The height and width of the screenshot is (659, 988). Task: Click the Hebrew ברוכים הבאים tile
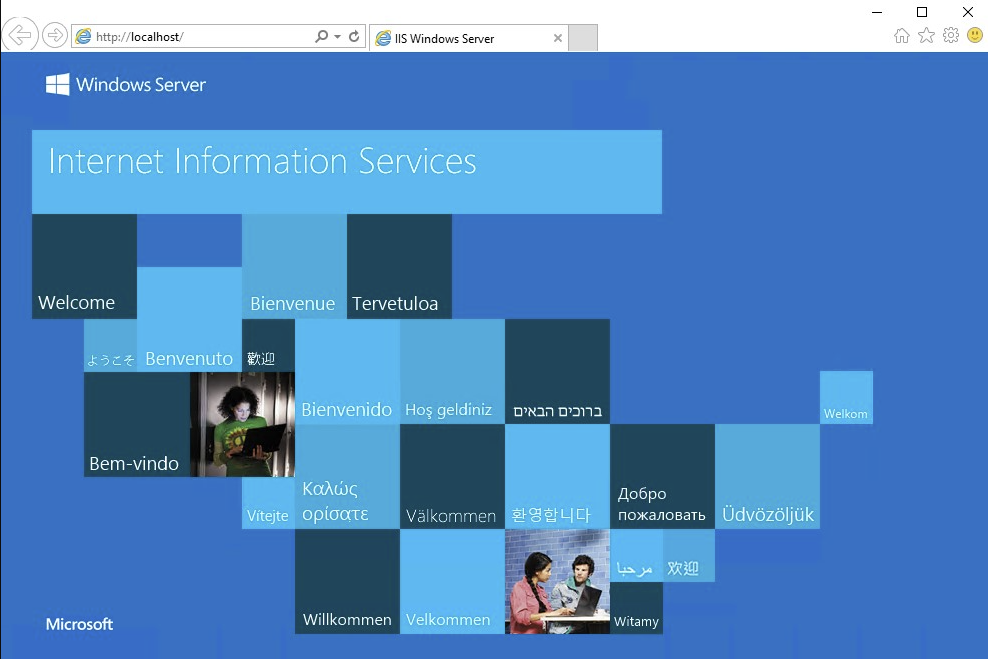pyautogui.click(x=558, y=372)
